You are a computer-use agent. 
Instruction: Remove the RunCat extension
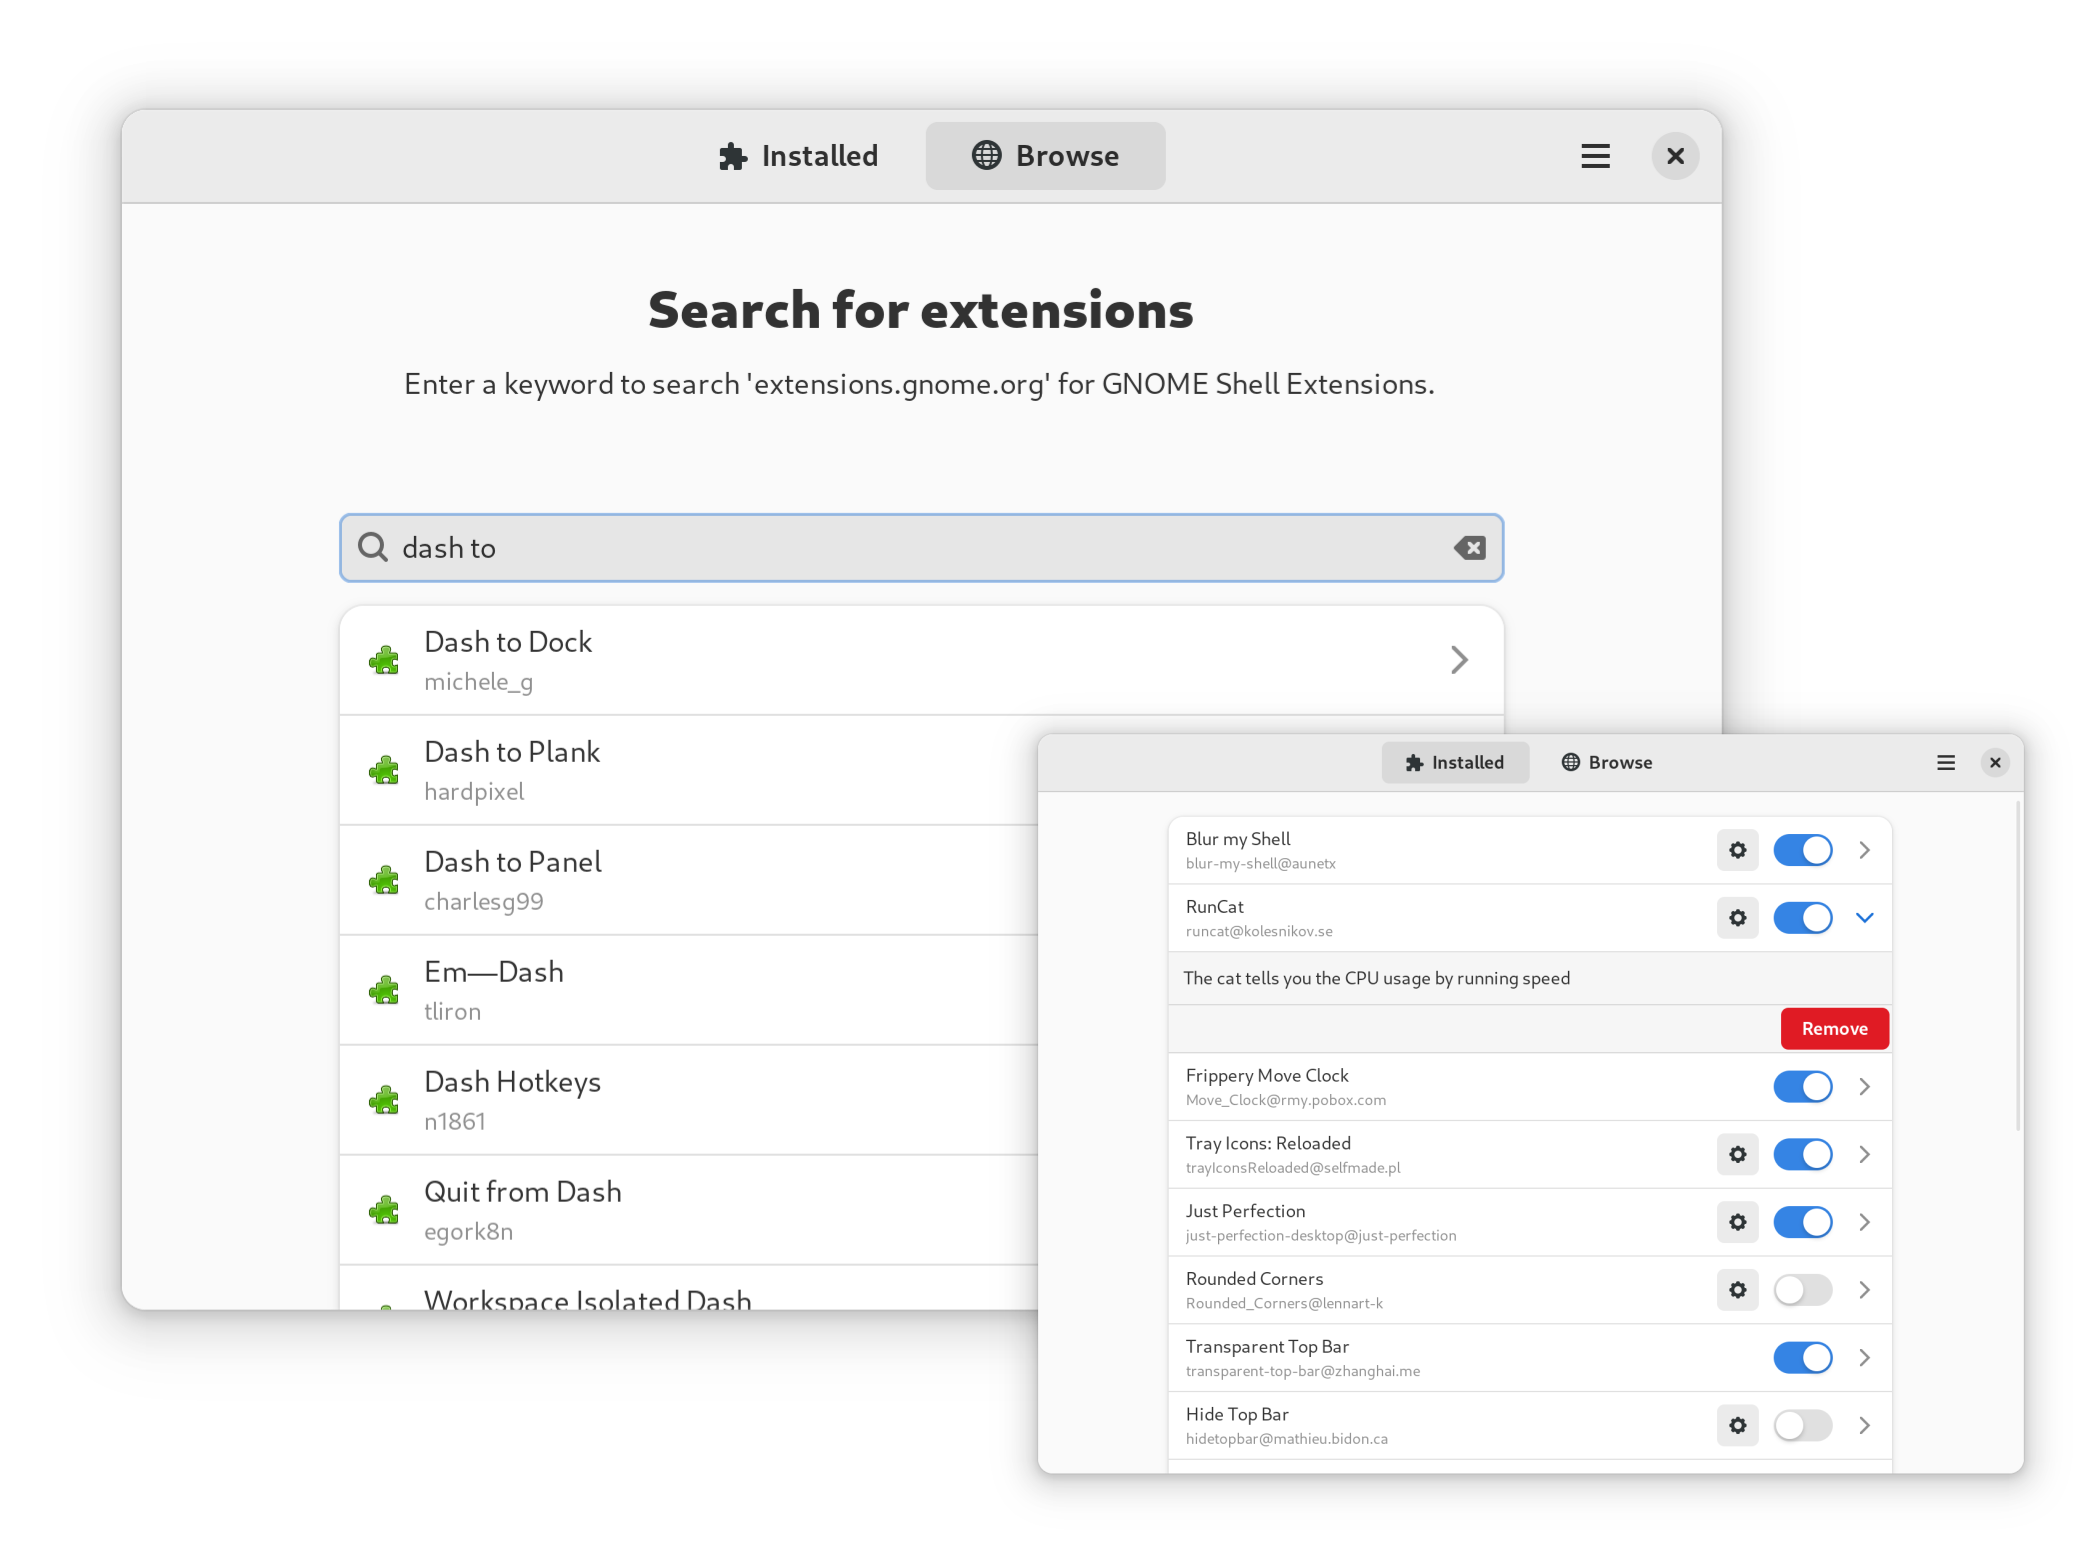click(x=1834, y=1029)
